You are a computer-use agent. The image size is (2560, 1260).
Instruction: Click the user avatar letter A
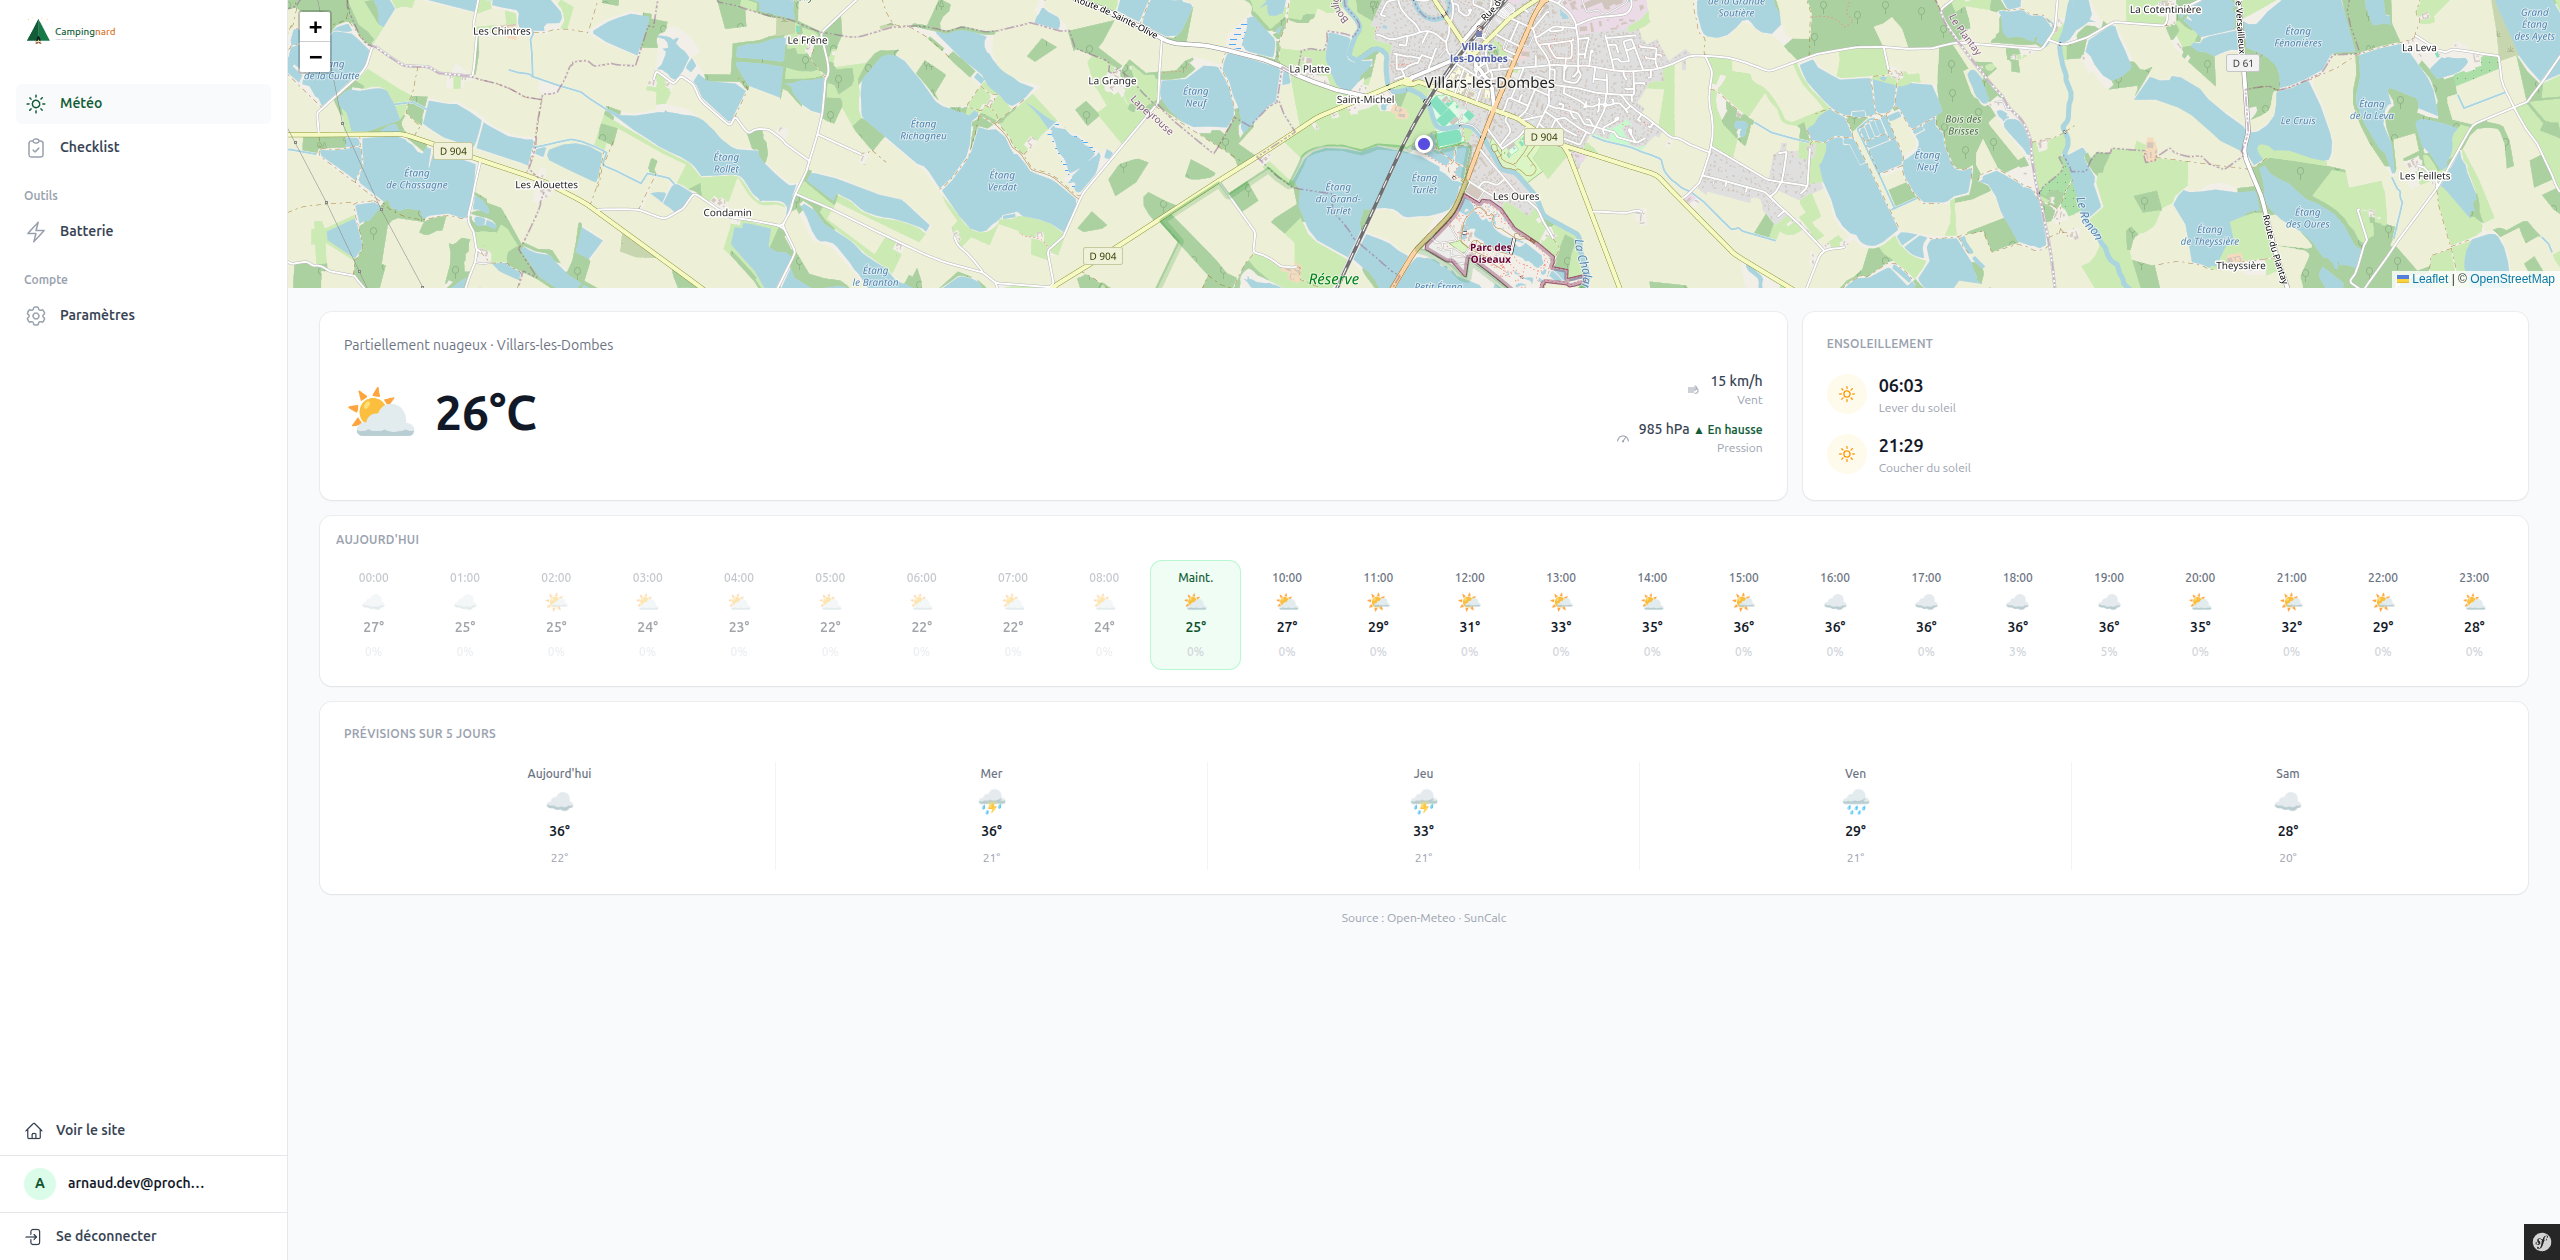(40, 1184)
